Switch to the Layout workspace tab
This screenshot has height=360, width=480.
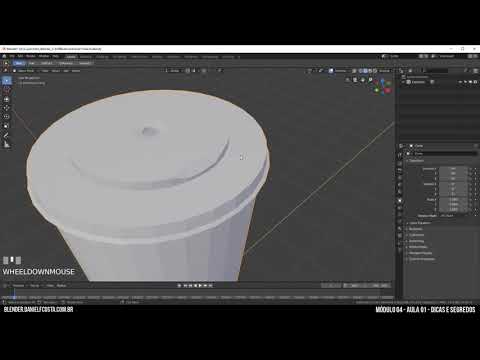click(x=70, y=57)
